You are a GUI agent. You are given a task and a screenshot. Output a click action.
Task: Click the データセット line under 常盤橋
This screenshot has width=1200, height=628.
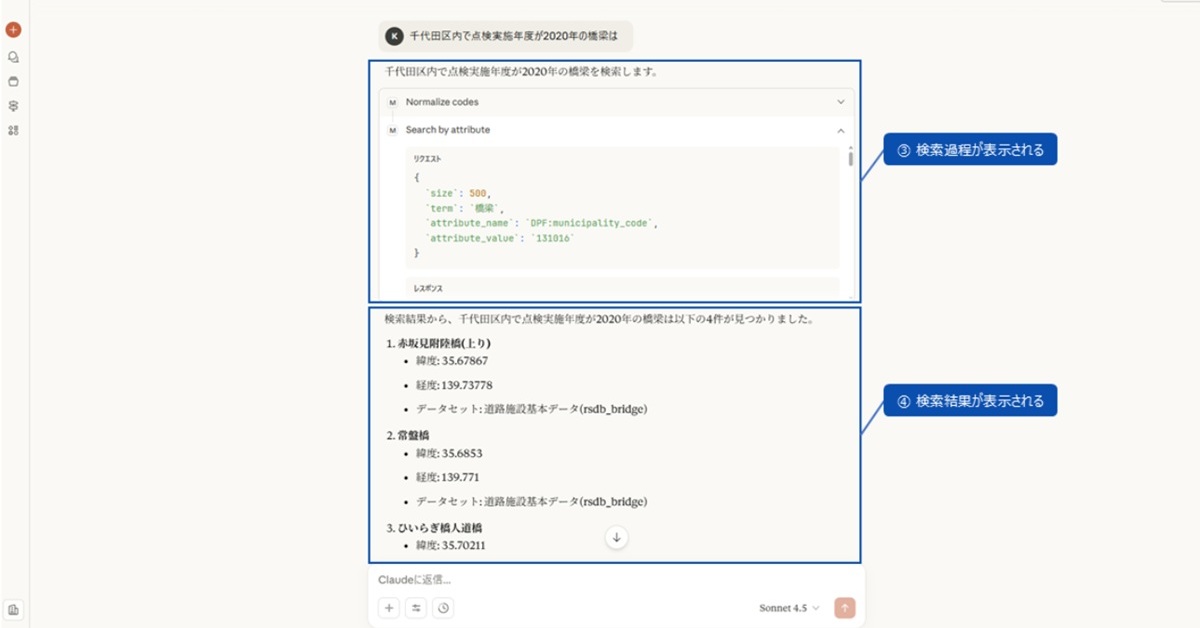(x=531, y=501)
